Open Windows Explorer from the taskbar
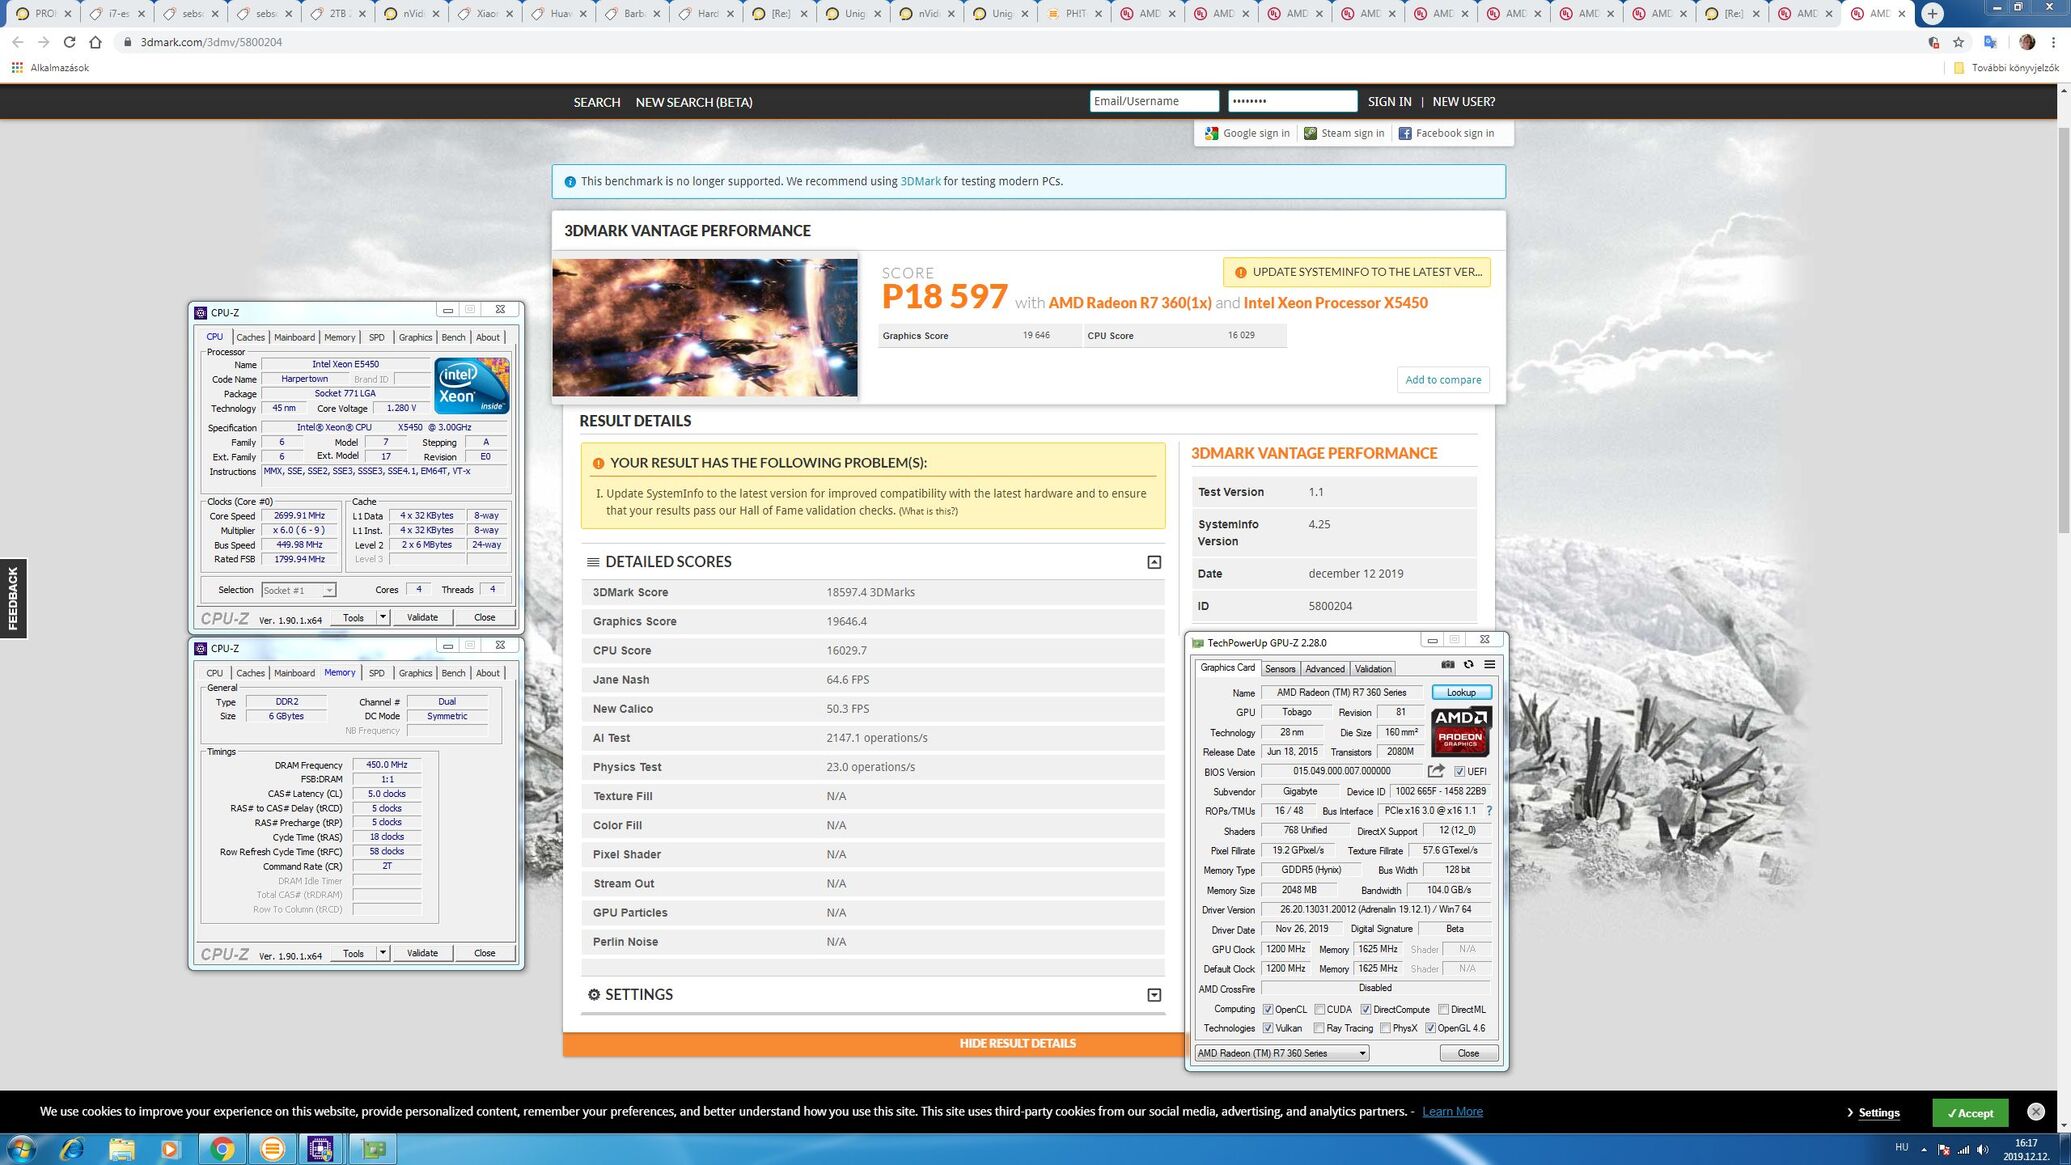This screenshot has width=2071, height=1165. point(122,1148)
